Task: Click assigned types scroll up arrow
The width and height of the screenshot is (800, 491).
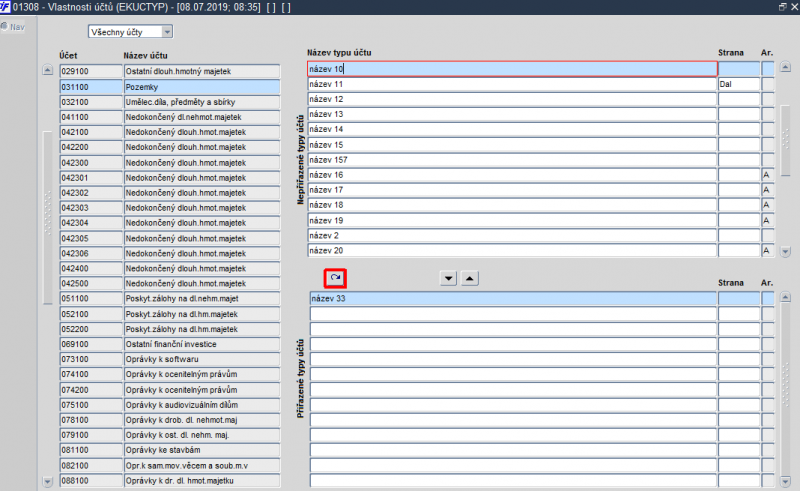Action: [786, 297]
